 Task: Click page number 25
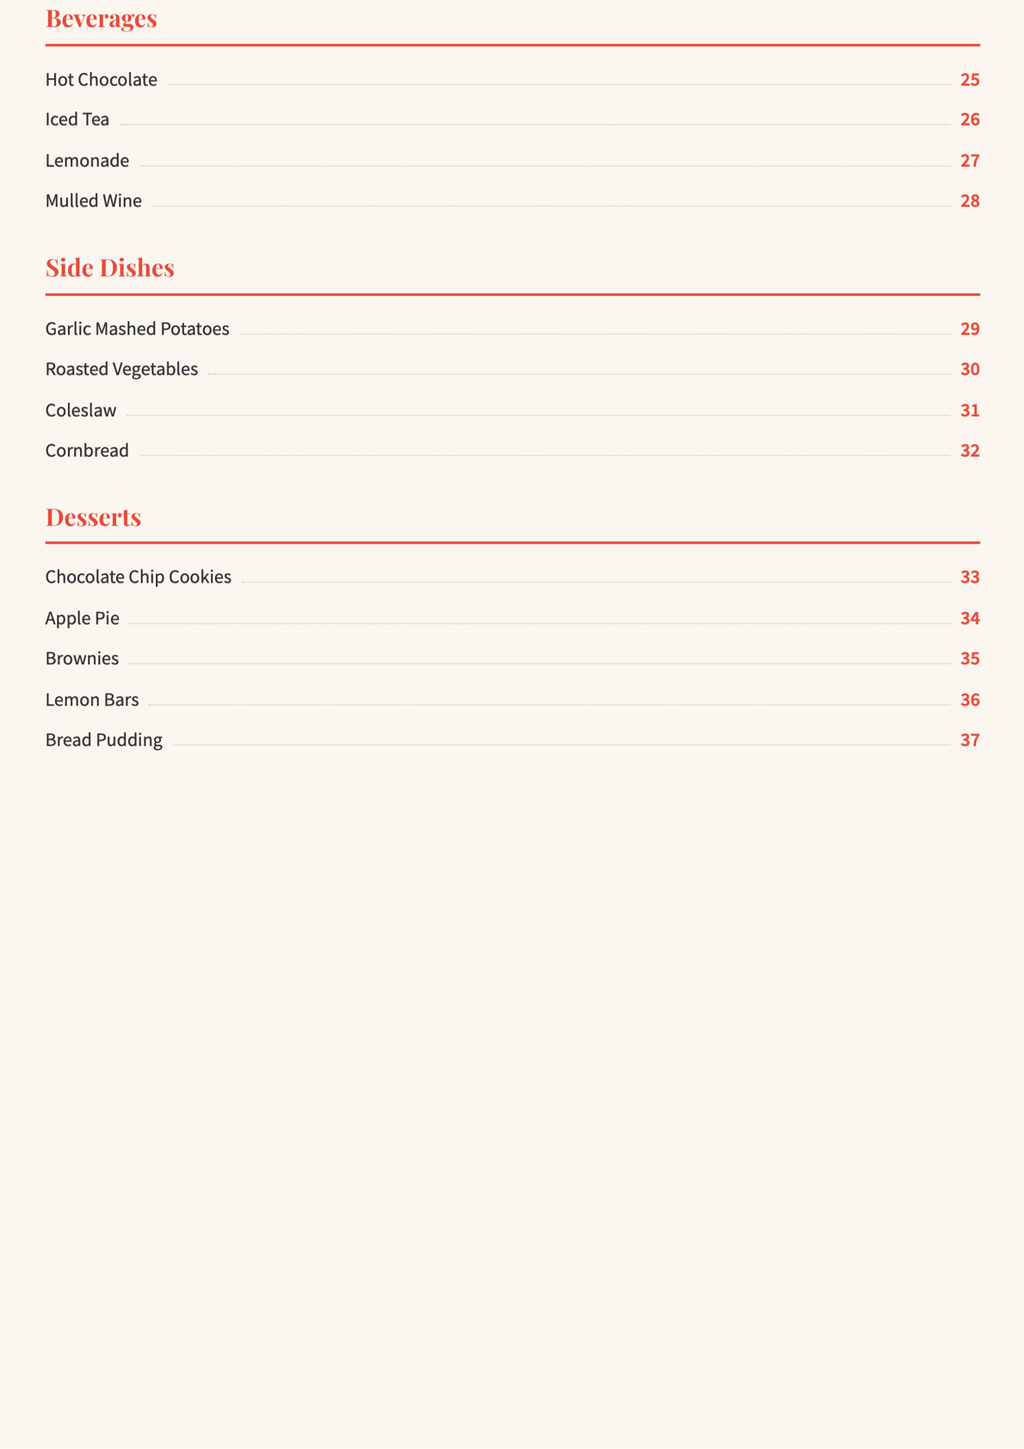click(x=970, y=80)
